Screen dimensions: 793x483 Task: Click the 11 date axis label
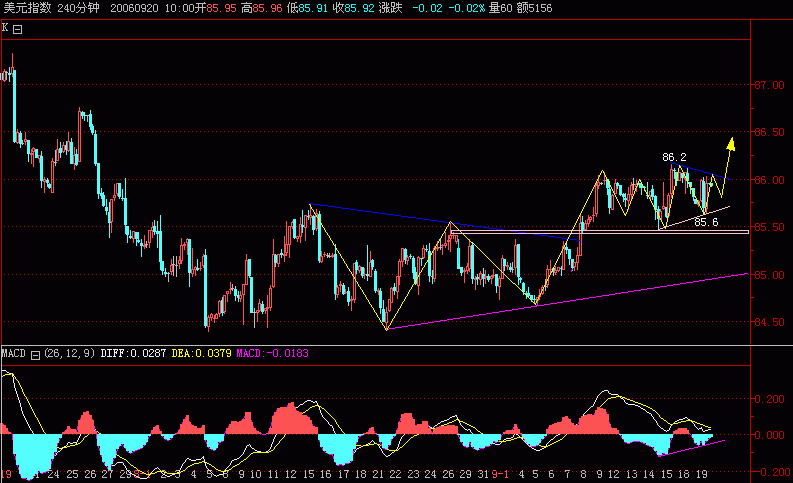[x=273, y=474]
